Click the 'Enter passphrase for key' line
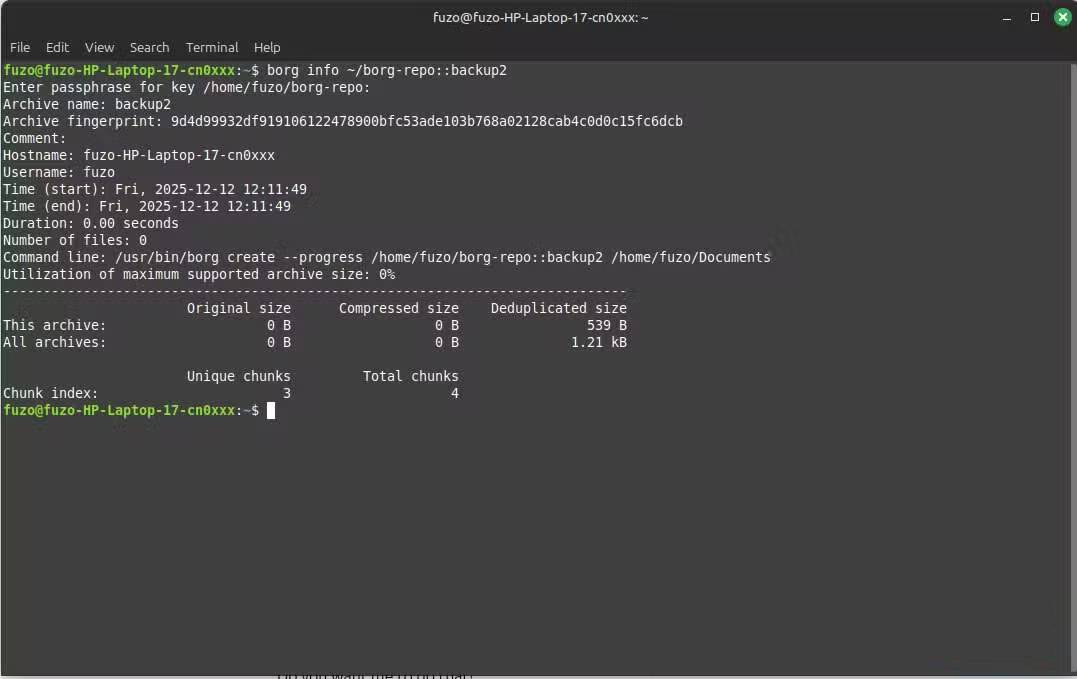 tap(186, 87)
